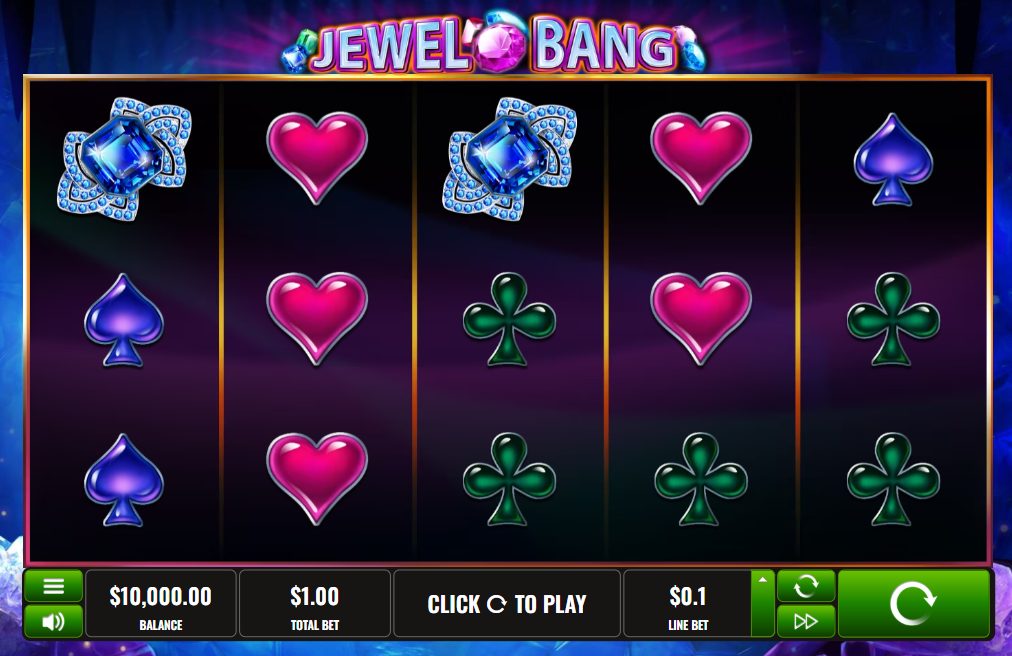Click the bottom green club on fifth reel
The image size is (1012, 656).
click(893, 479)
